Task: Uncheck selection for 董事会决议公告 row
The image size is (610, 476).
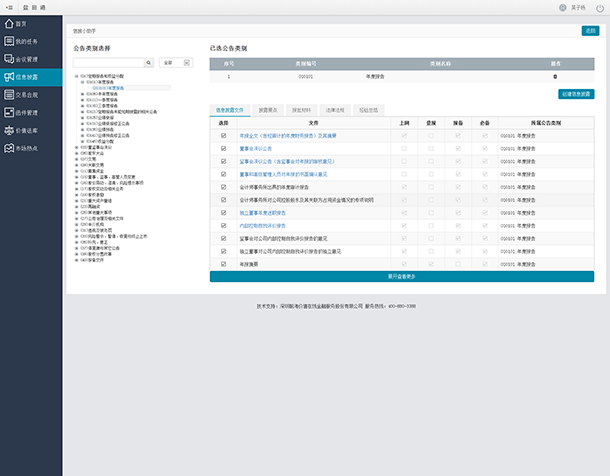Action: tap(223, 149)
